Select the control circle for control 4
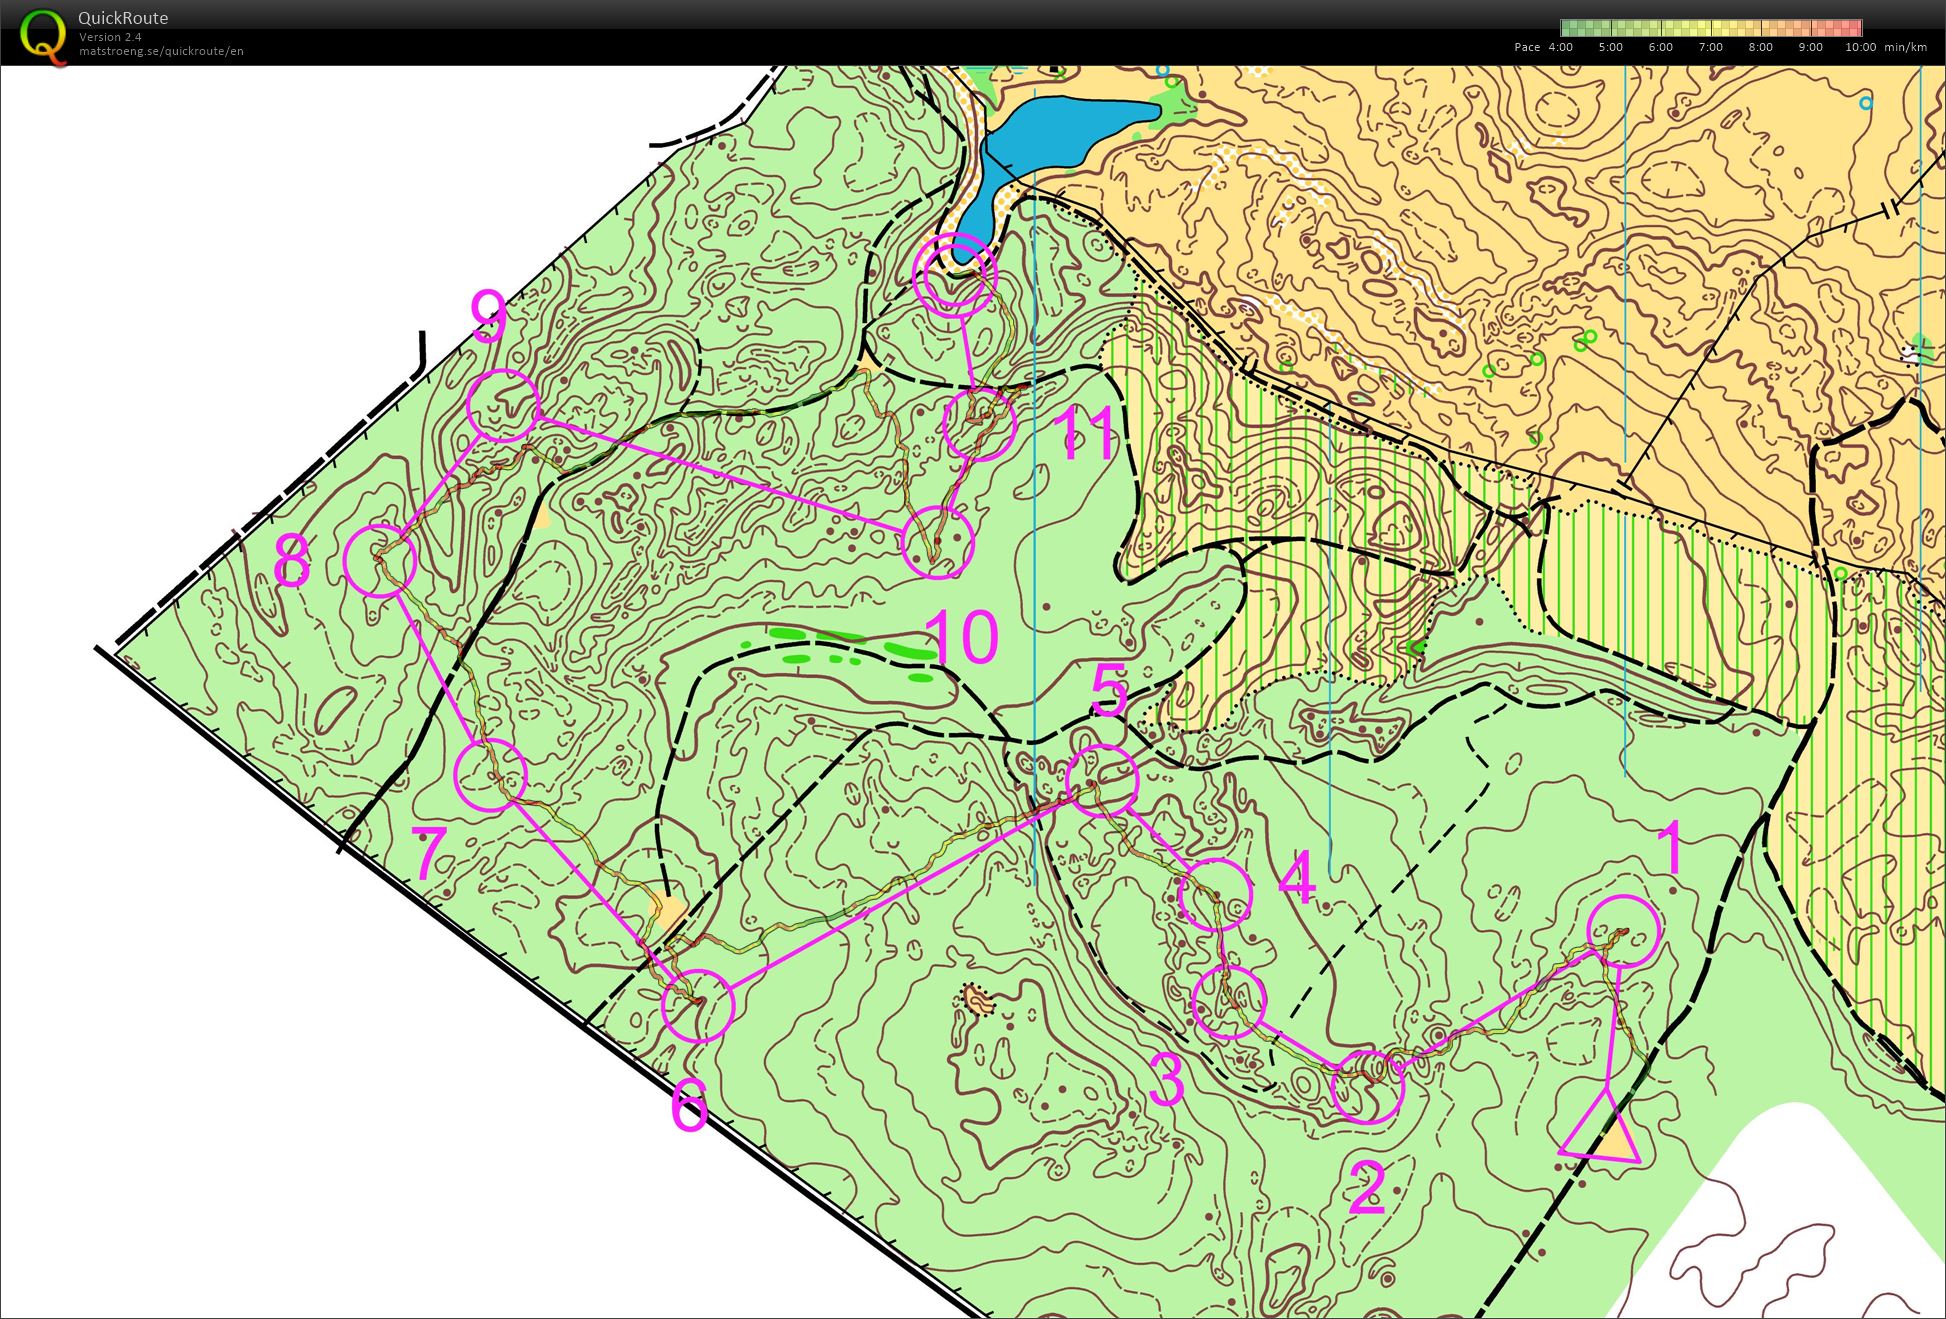The height and width of the screenshot is (1319, 1946). point(1215,895)
